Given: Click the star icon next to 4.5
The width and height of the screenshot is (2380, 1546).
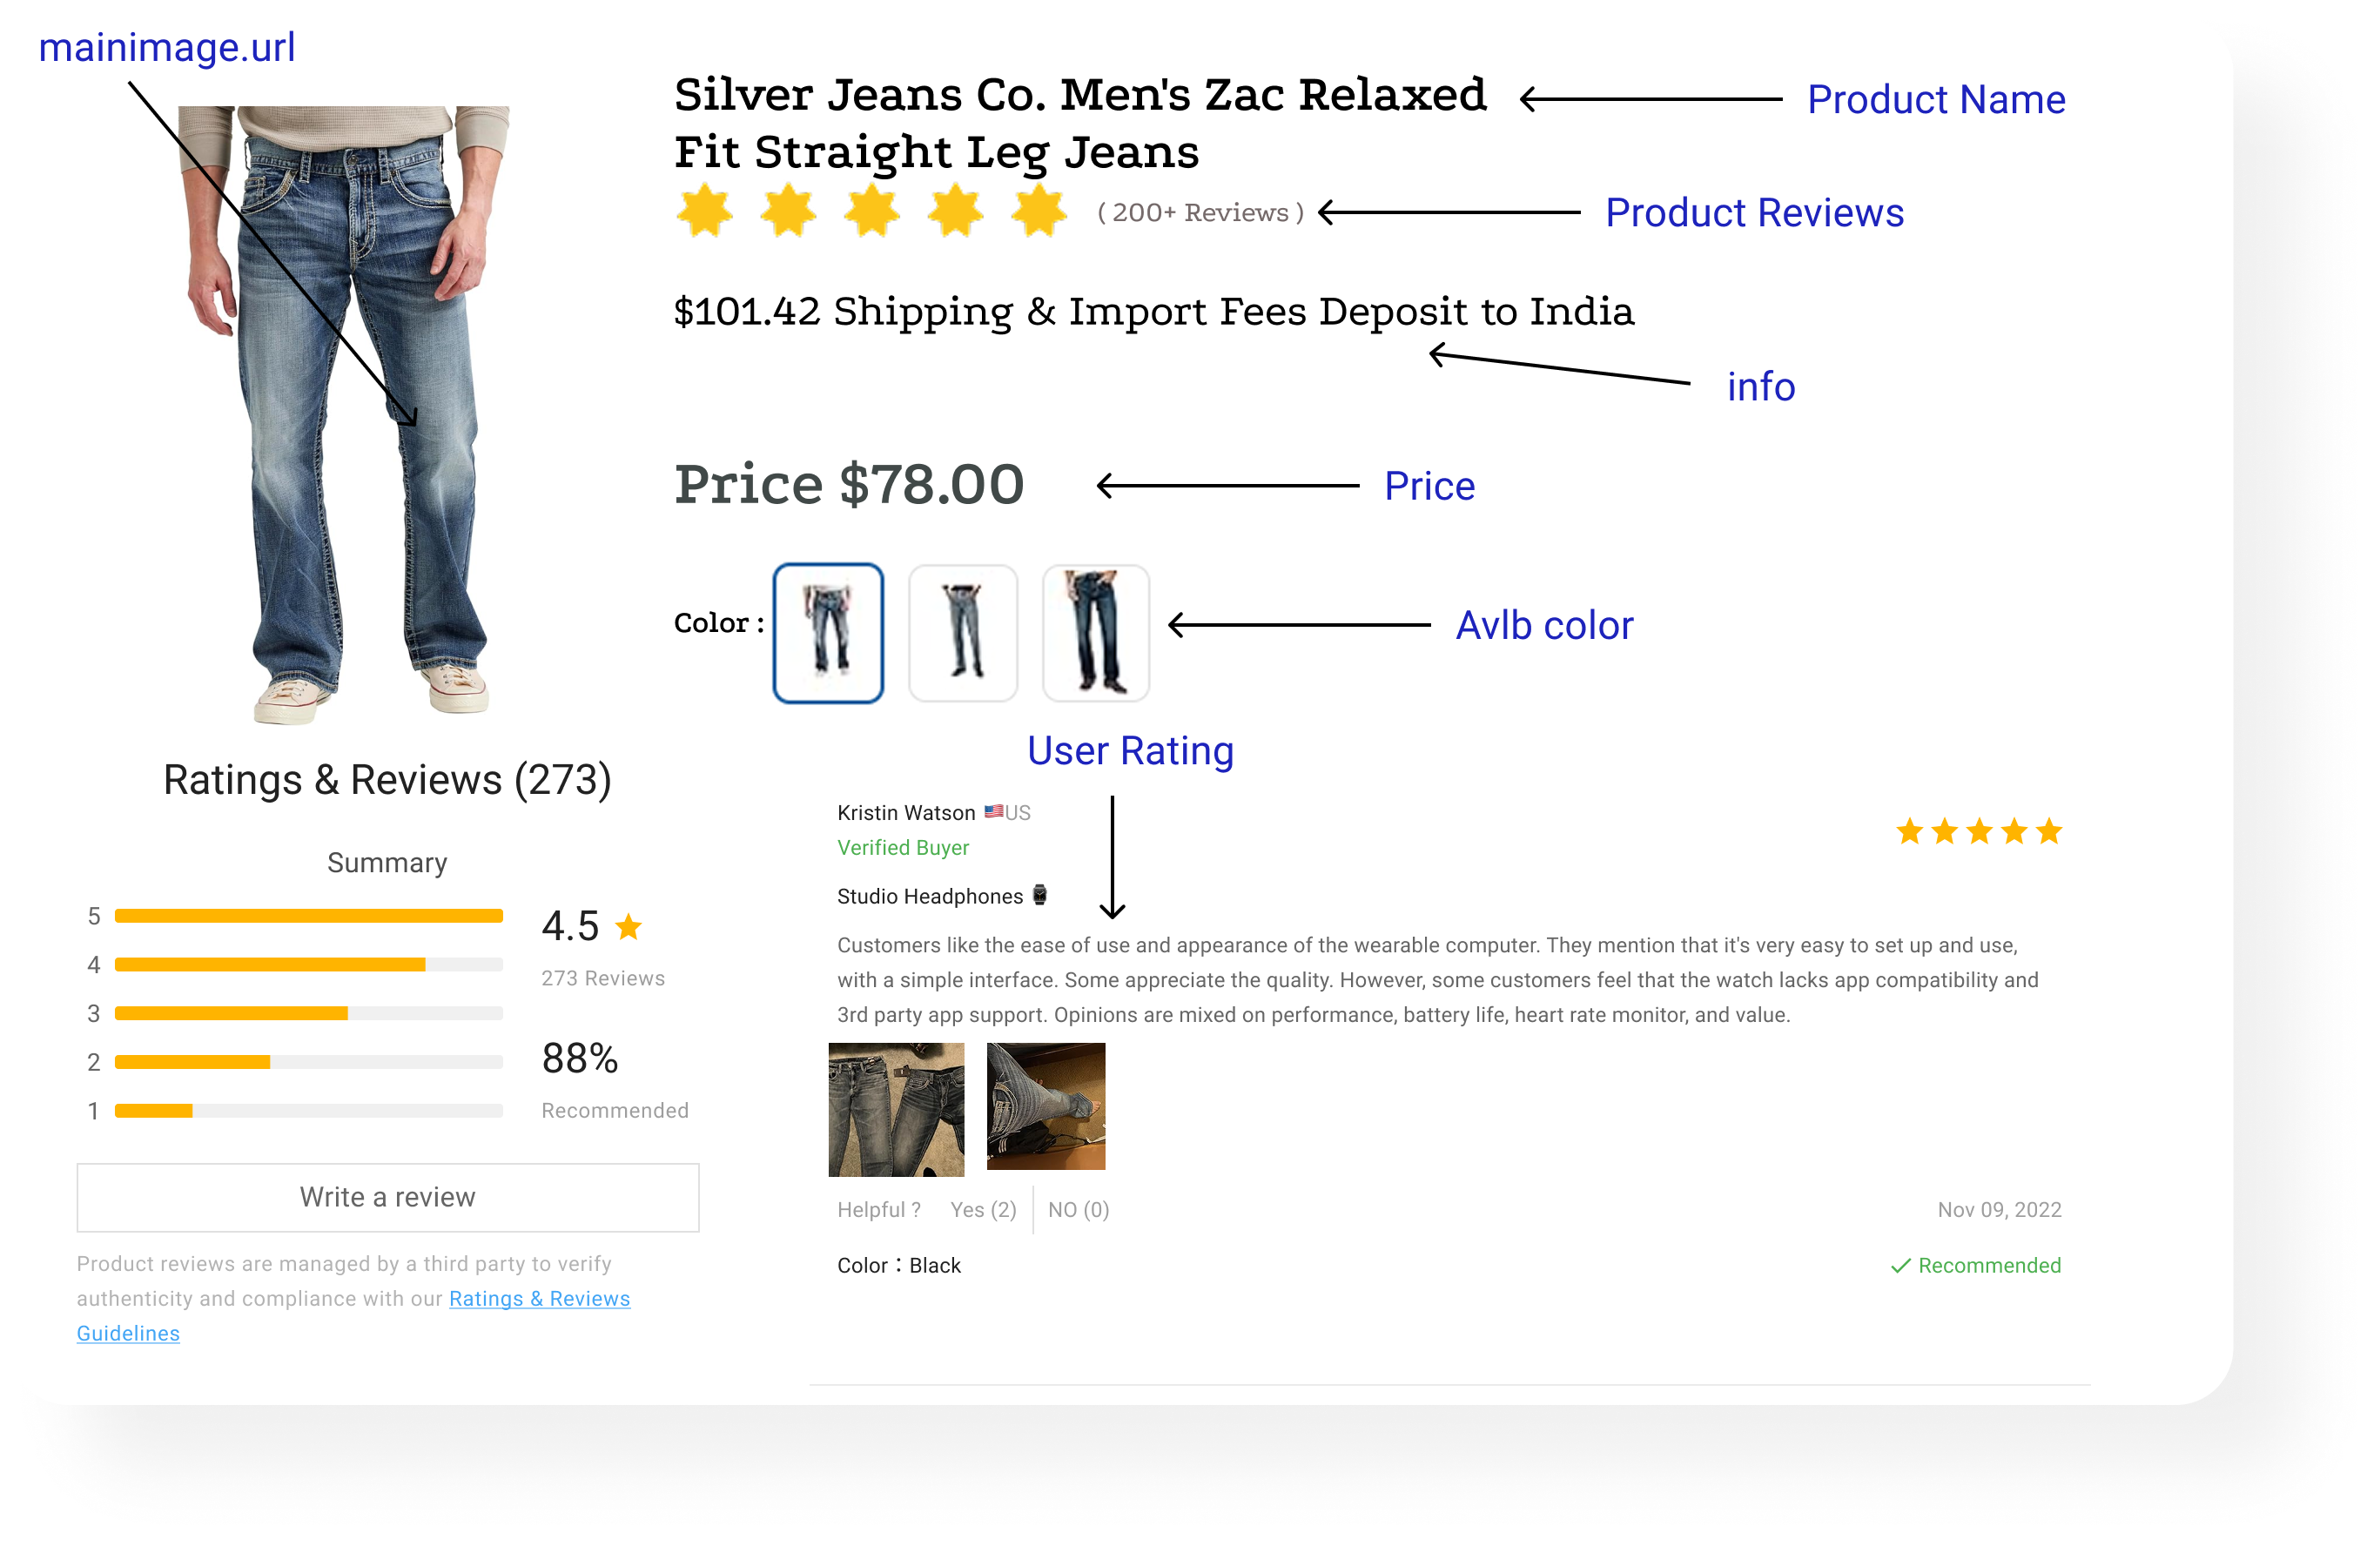Looking at the screenshot, I should tap(629, 927).
